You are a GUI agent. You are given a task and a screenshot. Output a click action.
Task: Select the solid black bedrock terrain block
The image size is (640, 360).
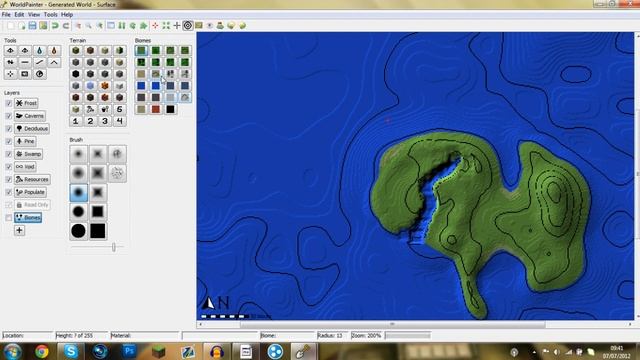pos(76,74)
